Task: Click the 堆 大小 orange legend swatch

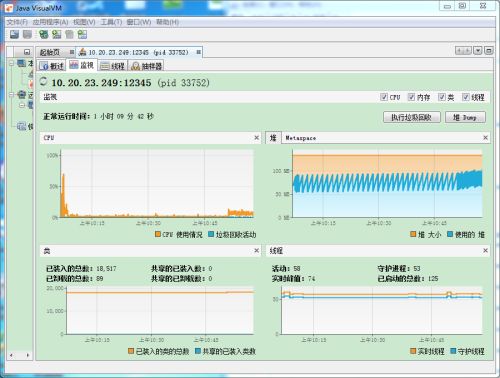Action: (413, 234)
